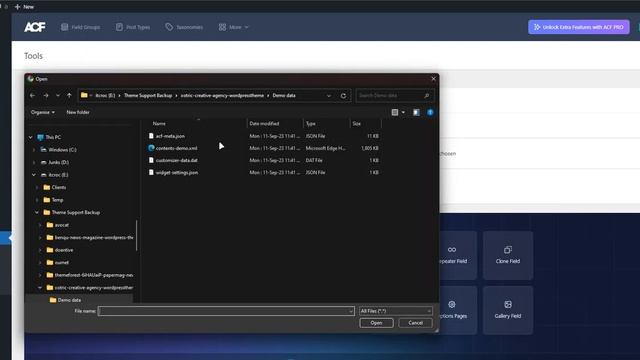Select file contents-demo.xml

(x=176, y=148)
